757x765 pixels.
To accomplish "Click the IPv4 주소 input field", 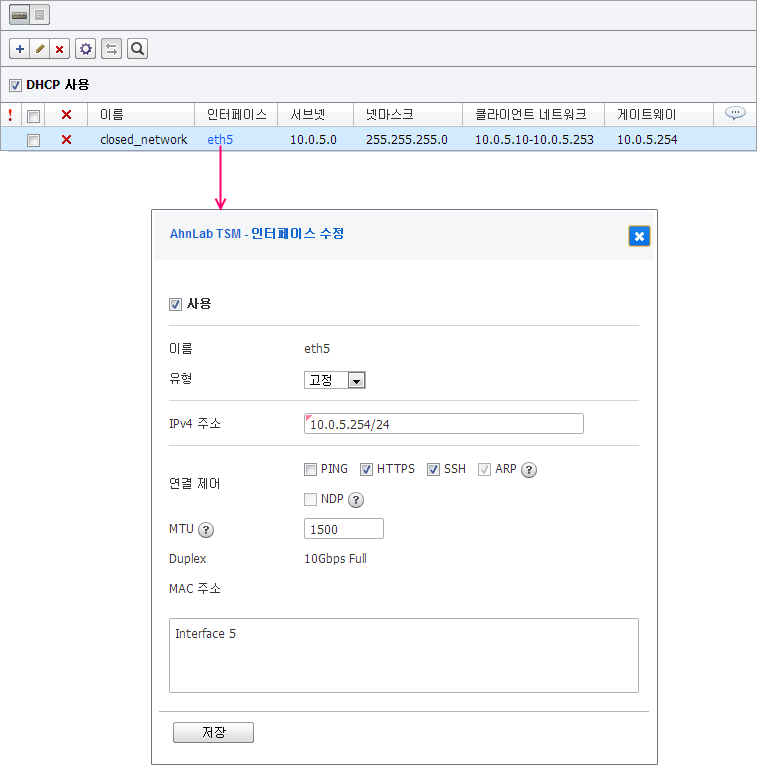I will [443, 424].
